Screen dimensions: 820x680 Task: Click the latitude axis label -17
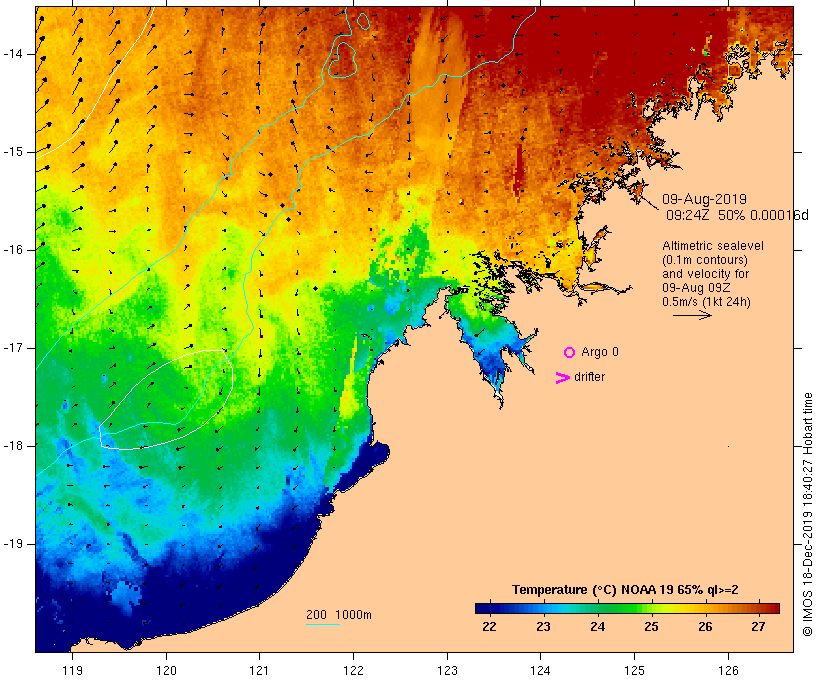point(12,348)
